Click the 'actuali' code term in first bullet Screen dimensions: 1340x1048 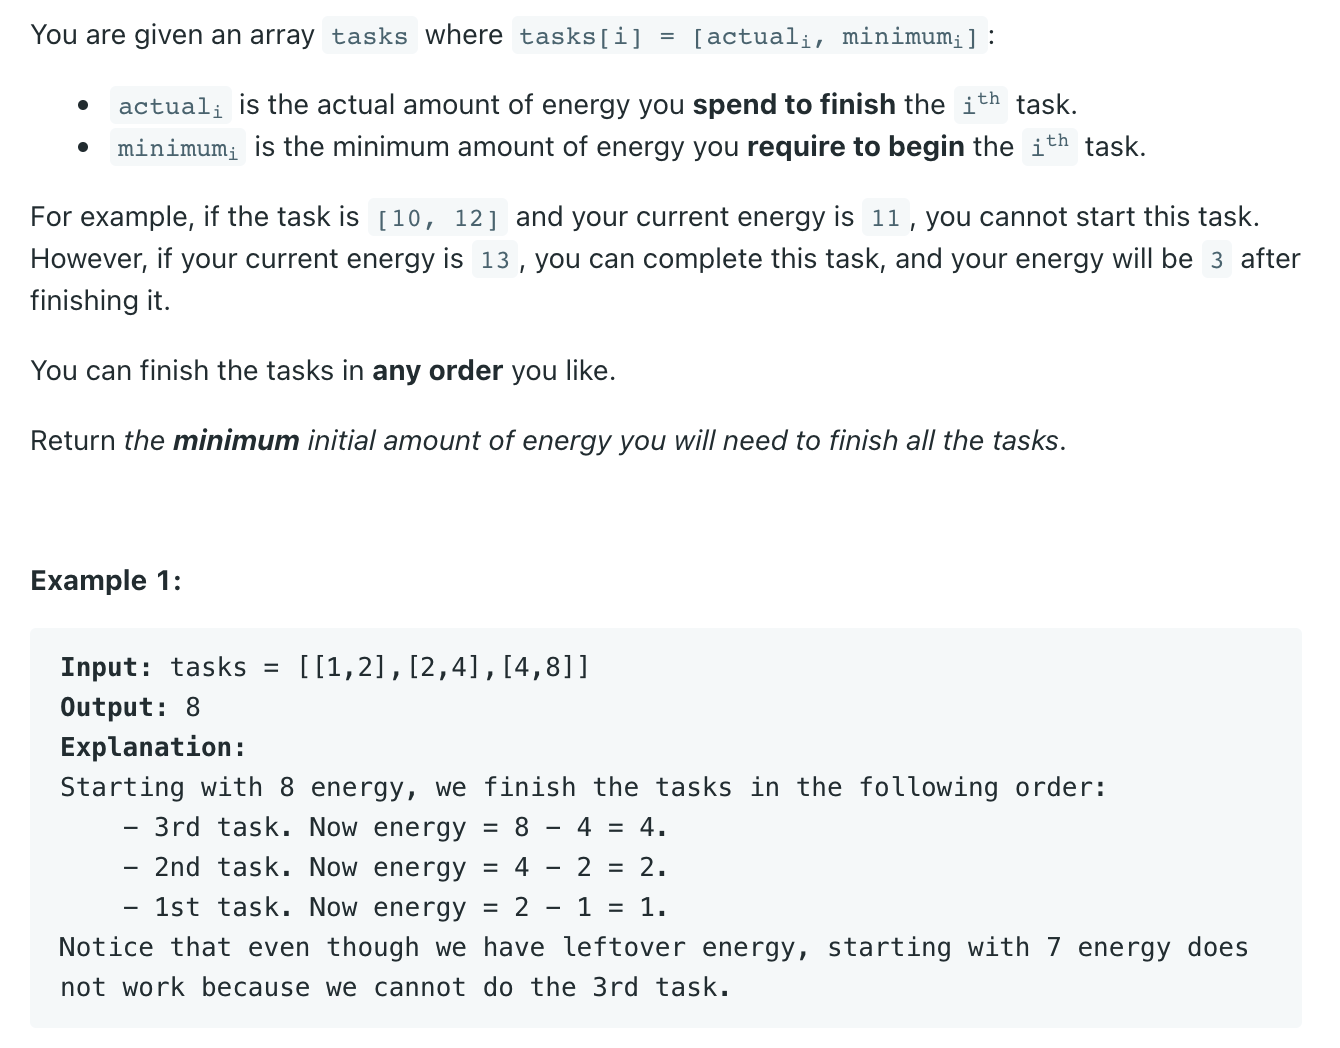pos(171,106)
